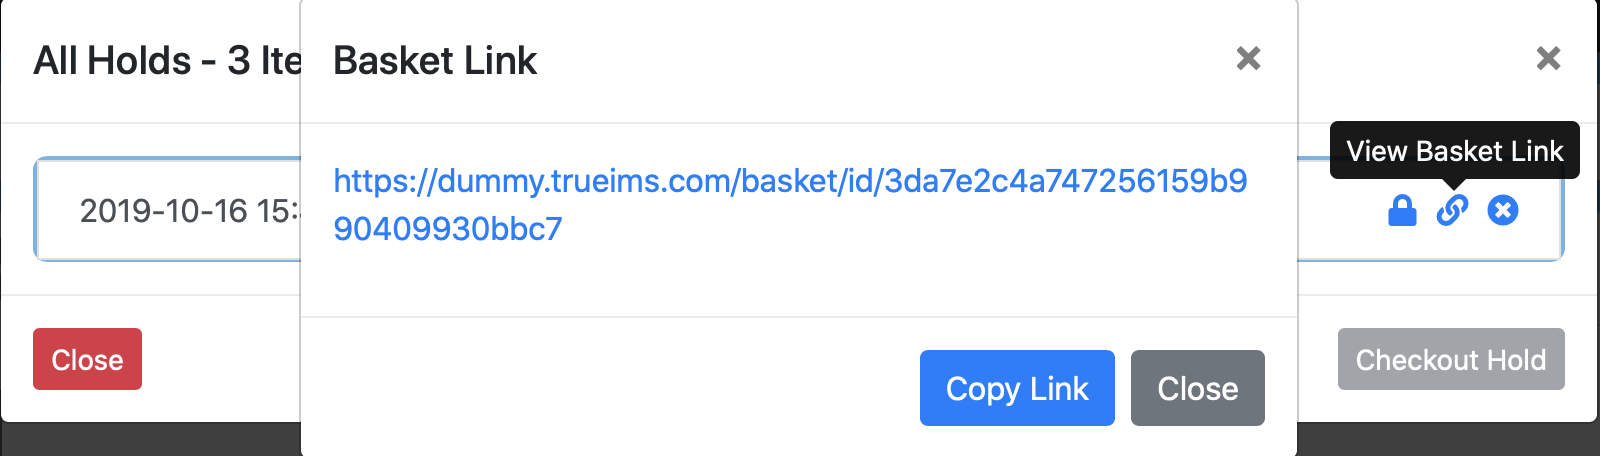Click the Basket Link dialog heading
Viewport: 1600px width, 456px height.
click(435, 61)
